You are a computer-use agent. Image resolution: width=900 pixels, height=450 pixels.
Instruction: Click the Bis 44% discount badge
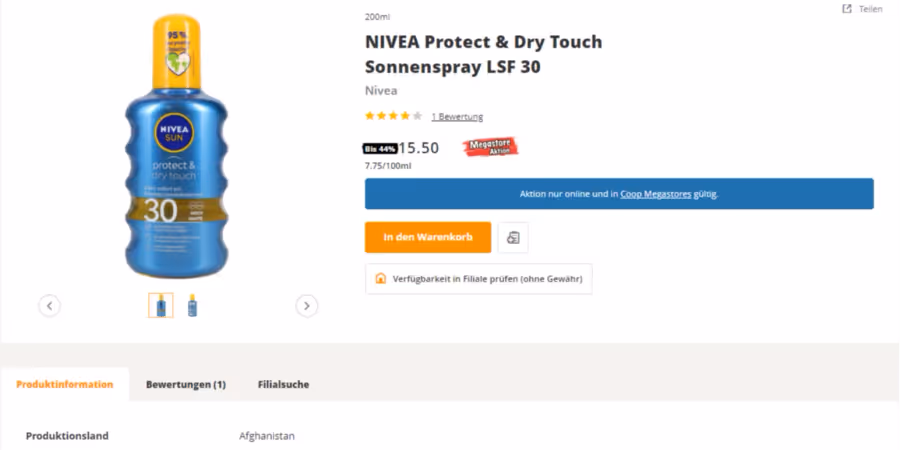[380, 149]
